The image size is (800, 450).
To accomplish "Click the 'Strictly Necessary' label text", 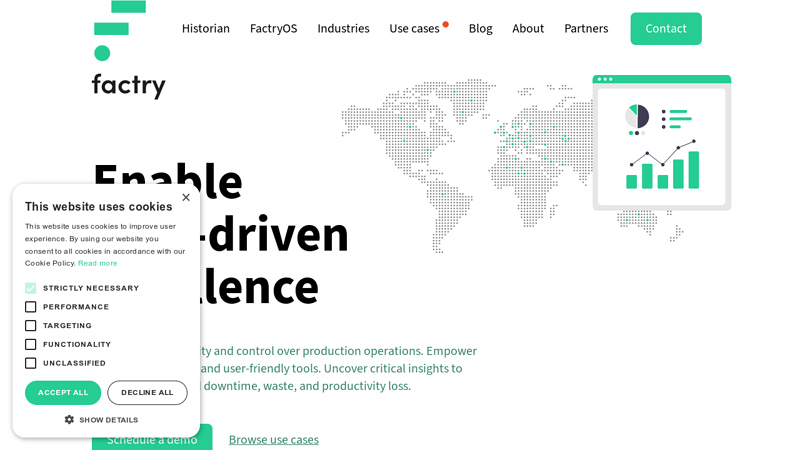I will pos(91,288).
